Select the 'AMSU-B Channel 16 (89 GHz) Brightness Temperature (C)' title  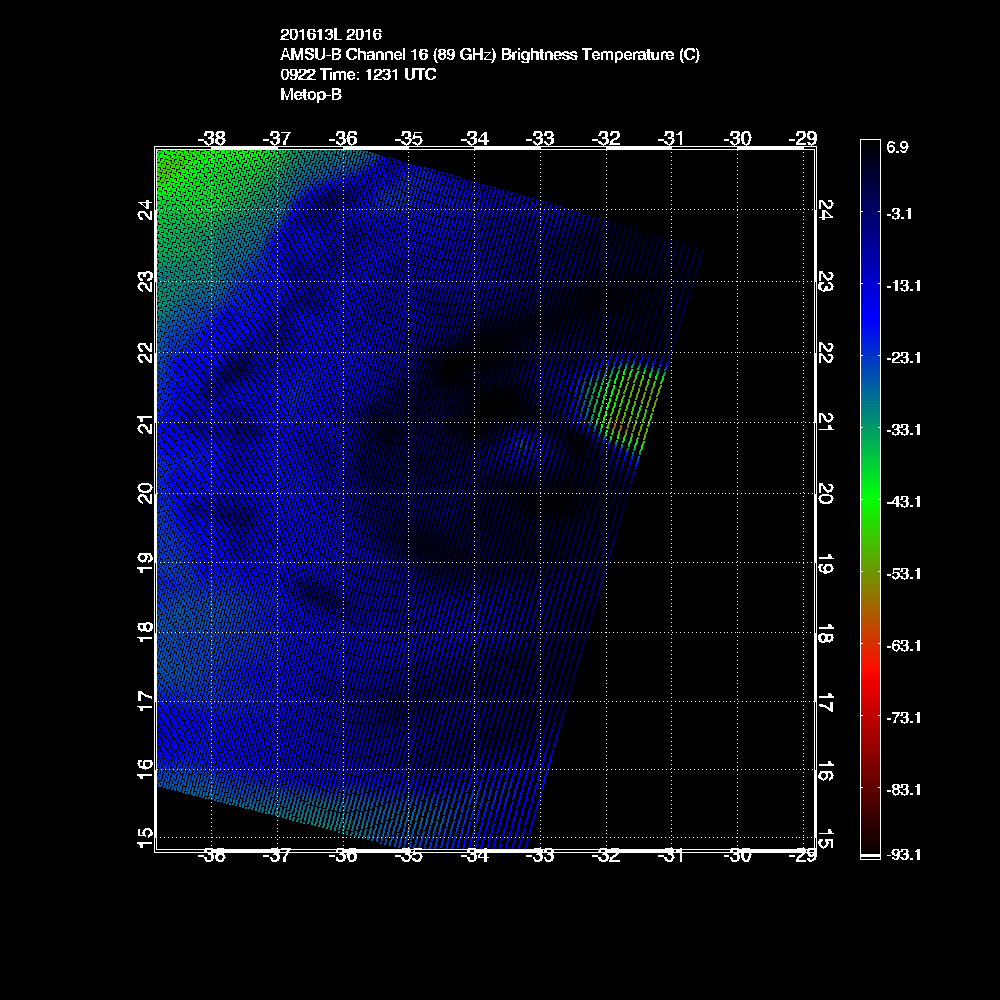[490, 55]
